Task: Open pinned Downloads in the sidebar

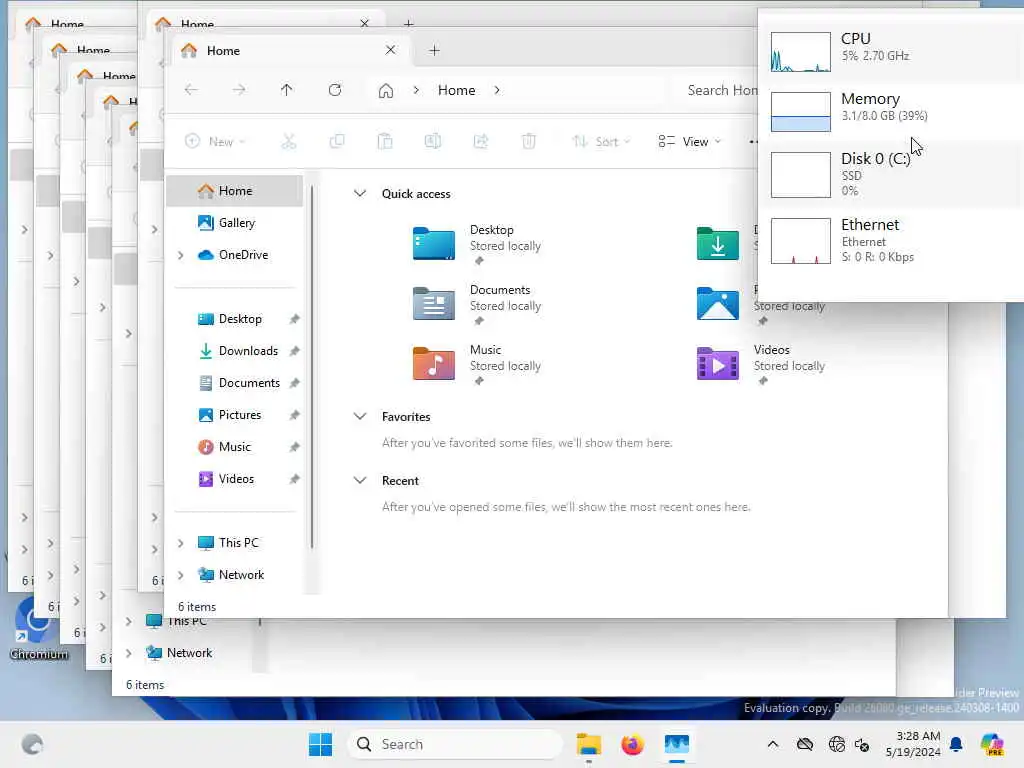Action: [235, 351]
